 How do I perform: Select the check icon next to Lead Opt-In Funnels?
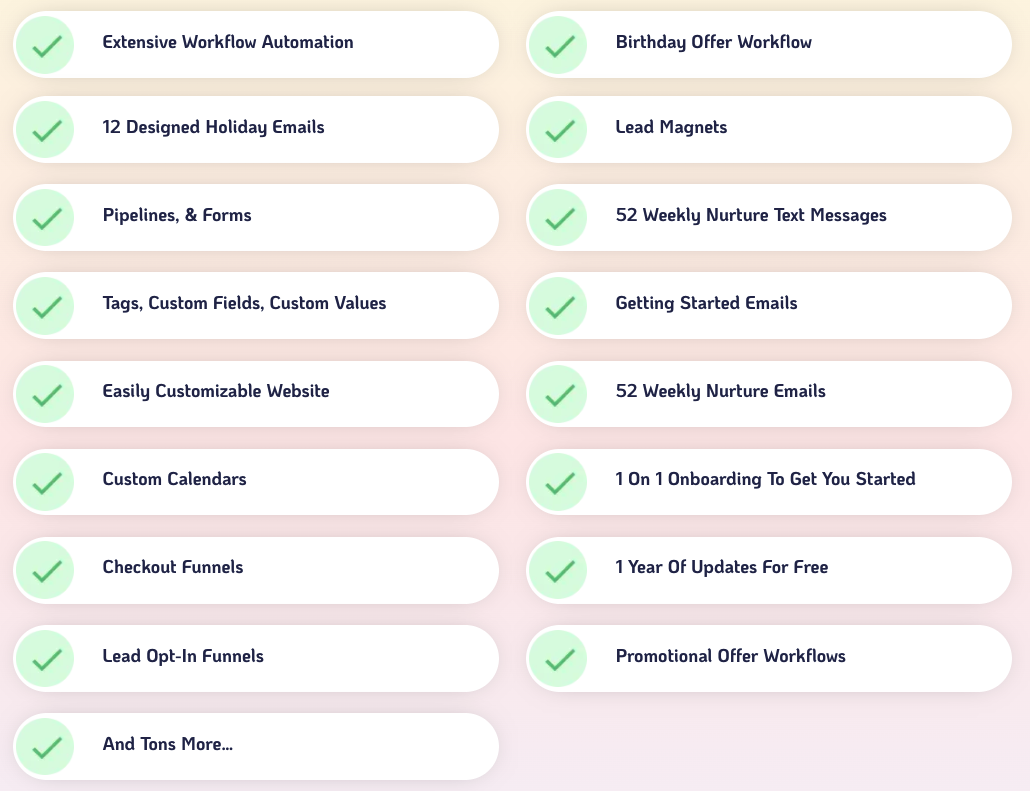[x=46, y=658]
